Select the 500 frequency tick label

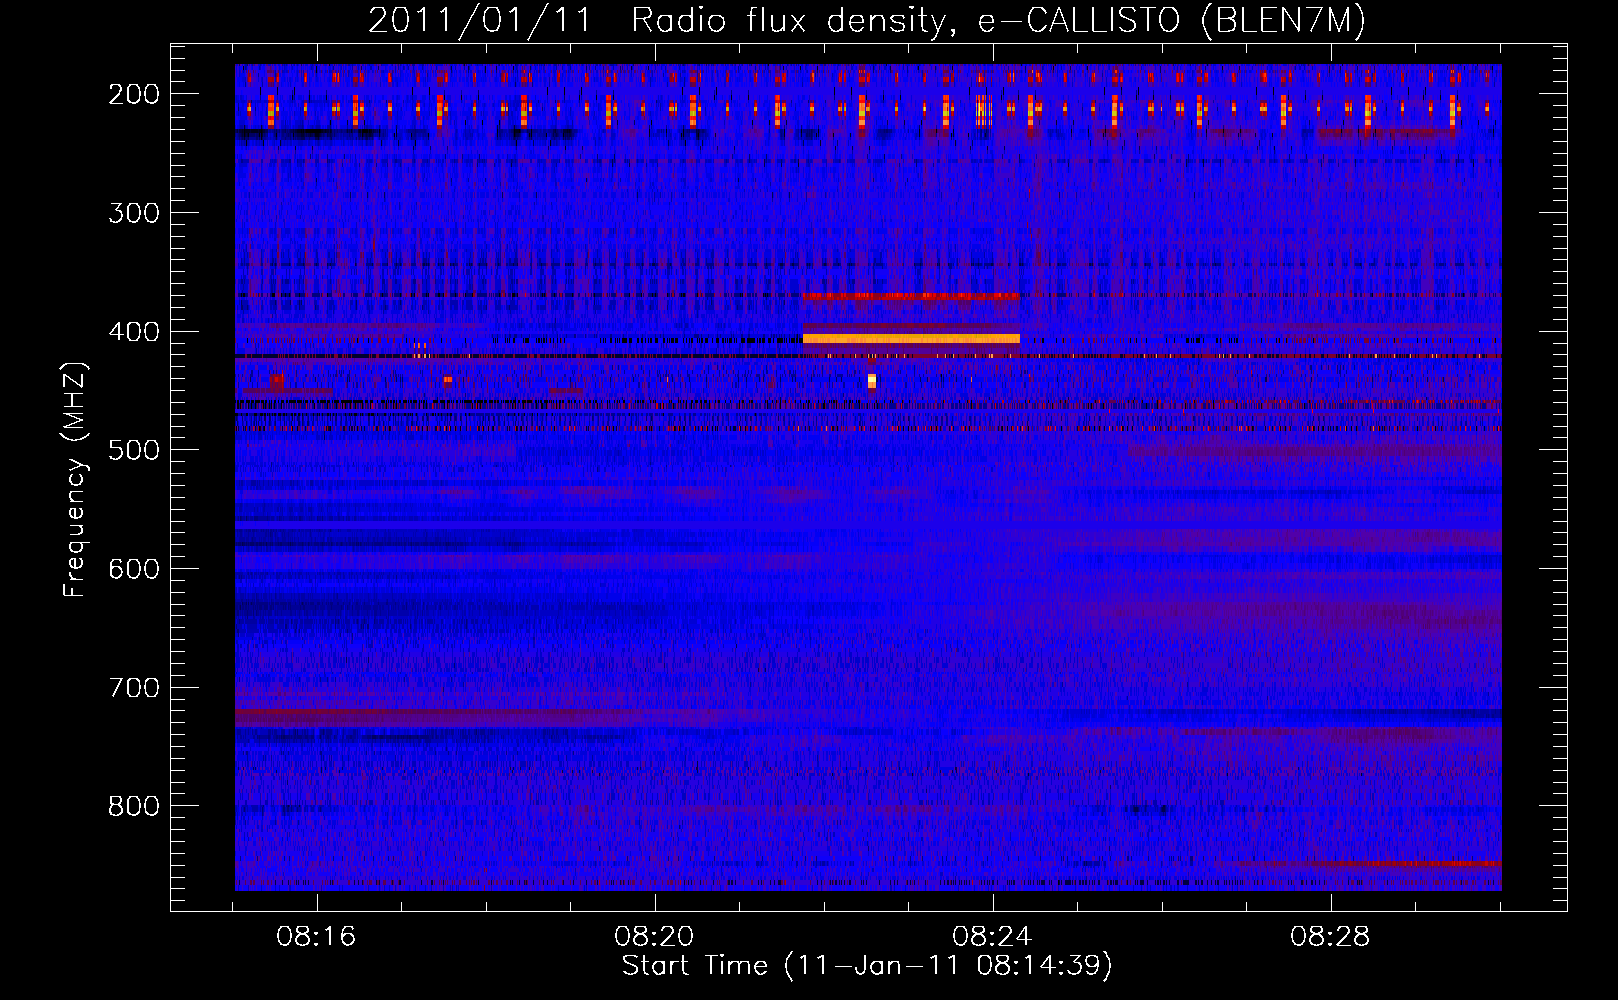(134, 450)
